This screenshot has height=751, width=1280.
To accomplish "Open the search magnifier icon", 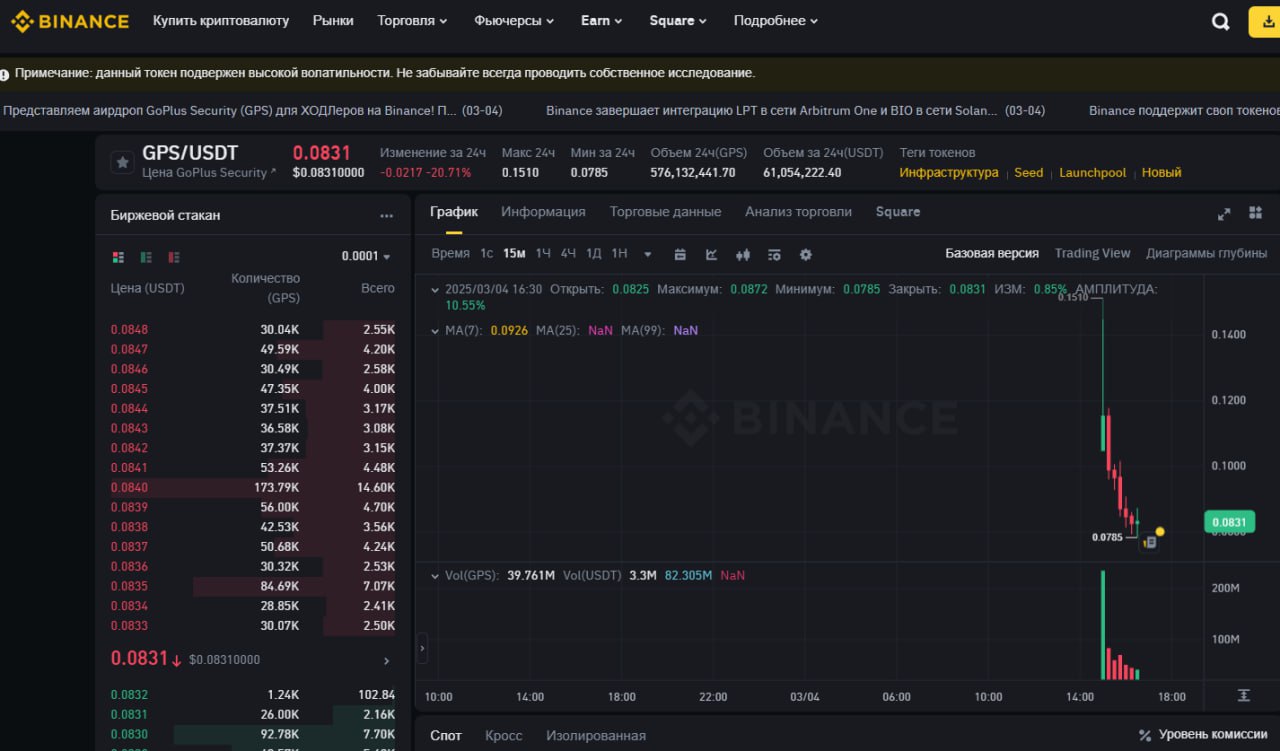I will point(1220,22).
